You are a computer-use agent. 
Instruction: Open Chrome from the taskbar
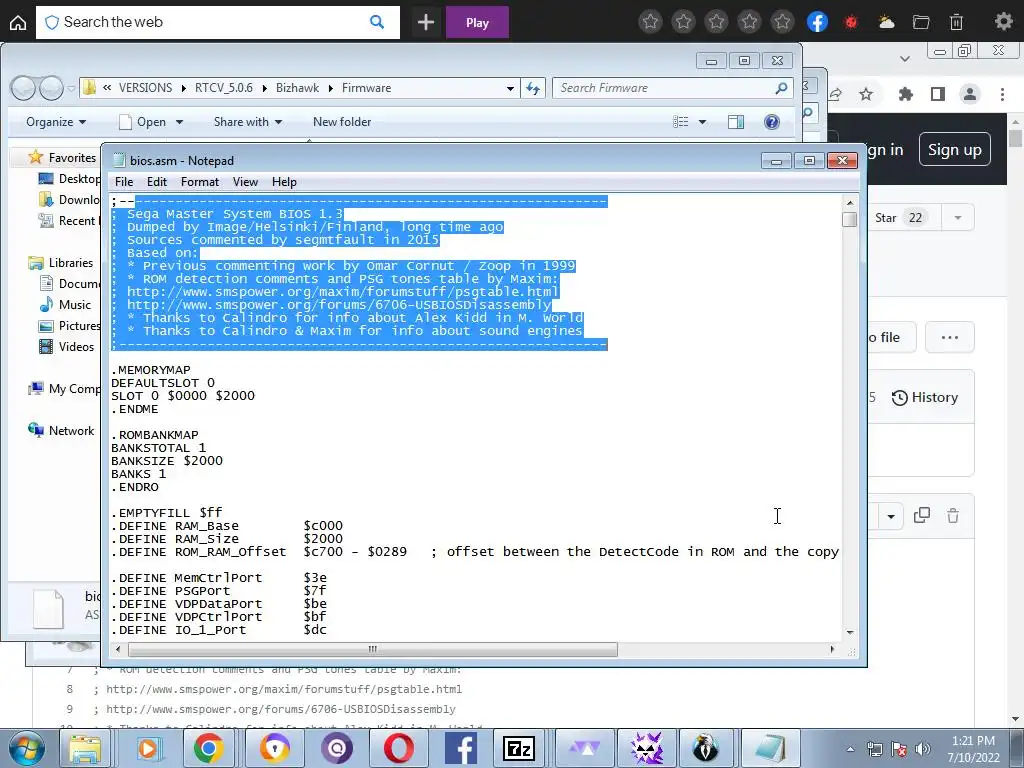point(208,748)
